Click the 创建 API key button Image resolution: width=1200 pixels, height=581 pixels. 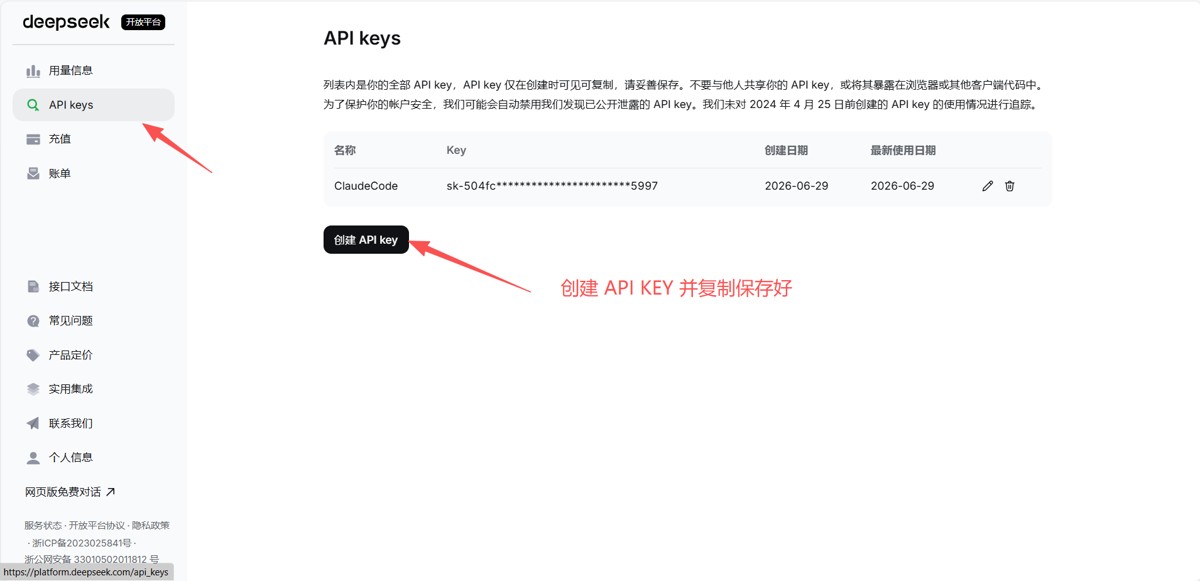point(366,240)
